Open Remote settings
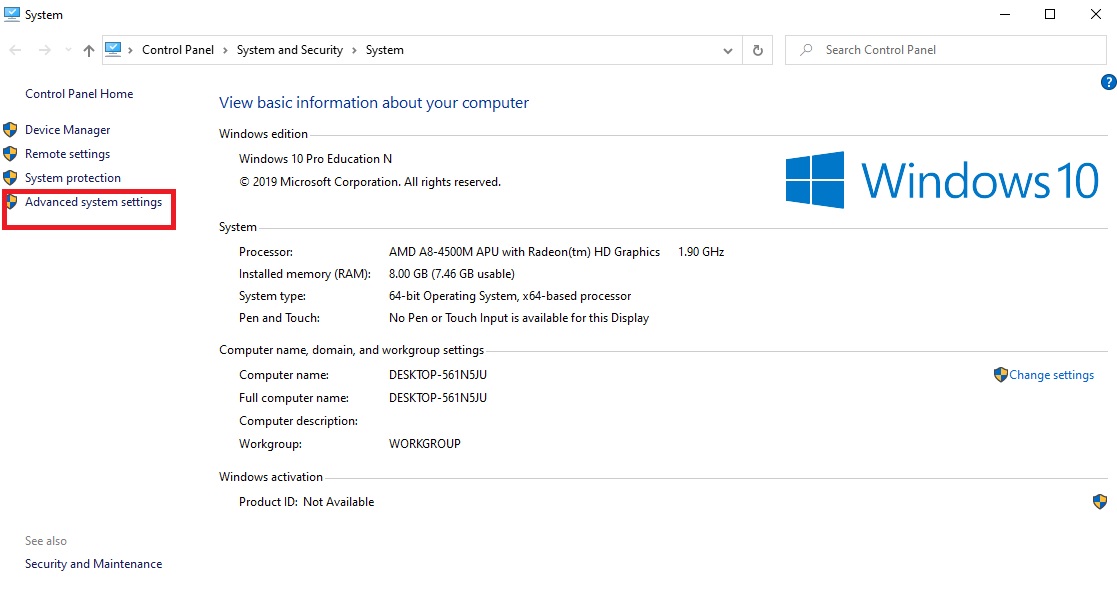Image resolution: width=1117 pixels, height=589 pixels. point(68,154)
